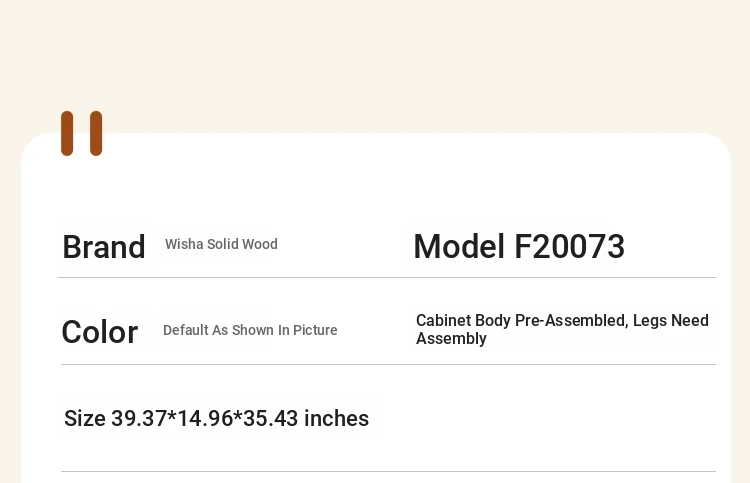Click the Size 39.37*14.96*35.43 inches text

[217, 418]
